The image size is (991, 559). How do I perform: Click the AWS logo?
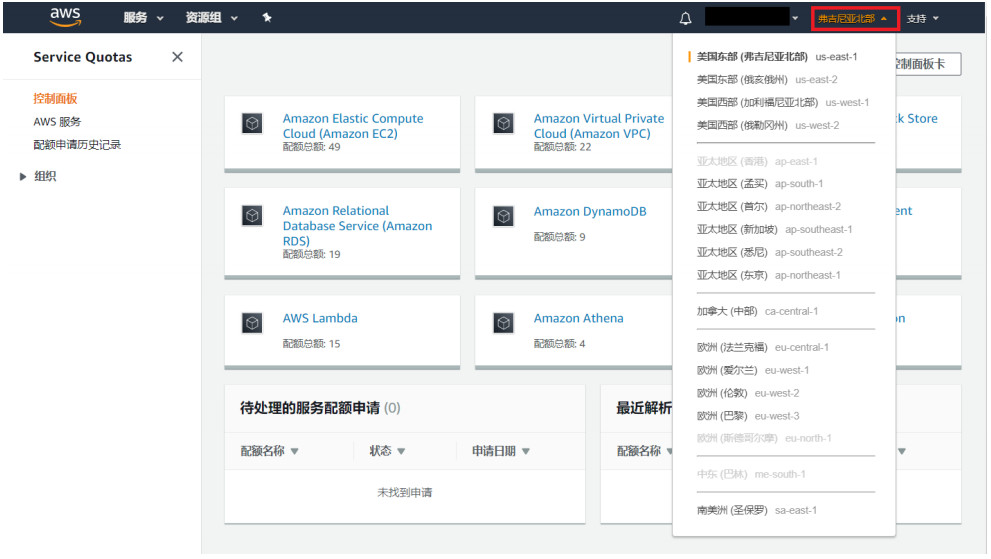pos(66,18)
